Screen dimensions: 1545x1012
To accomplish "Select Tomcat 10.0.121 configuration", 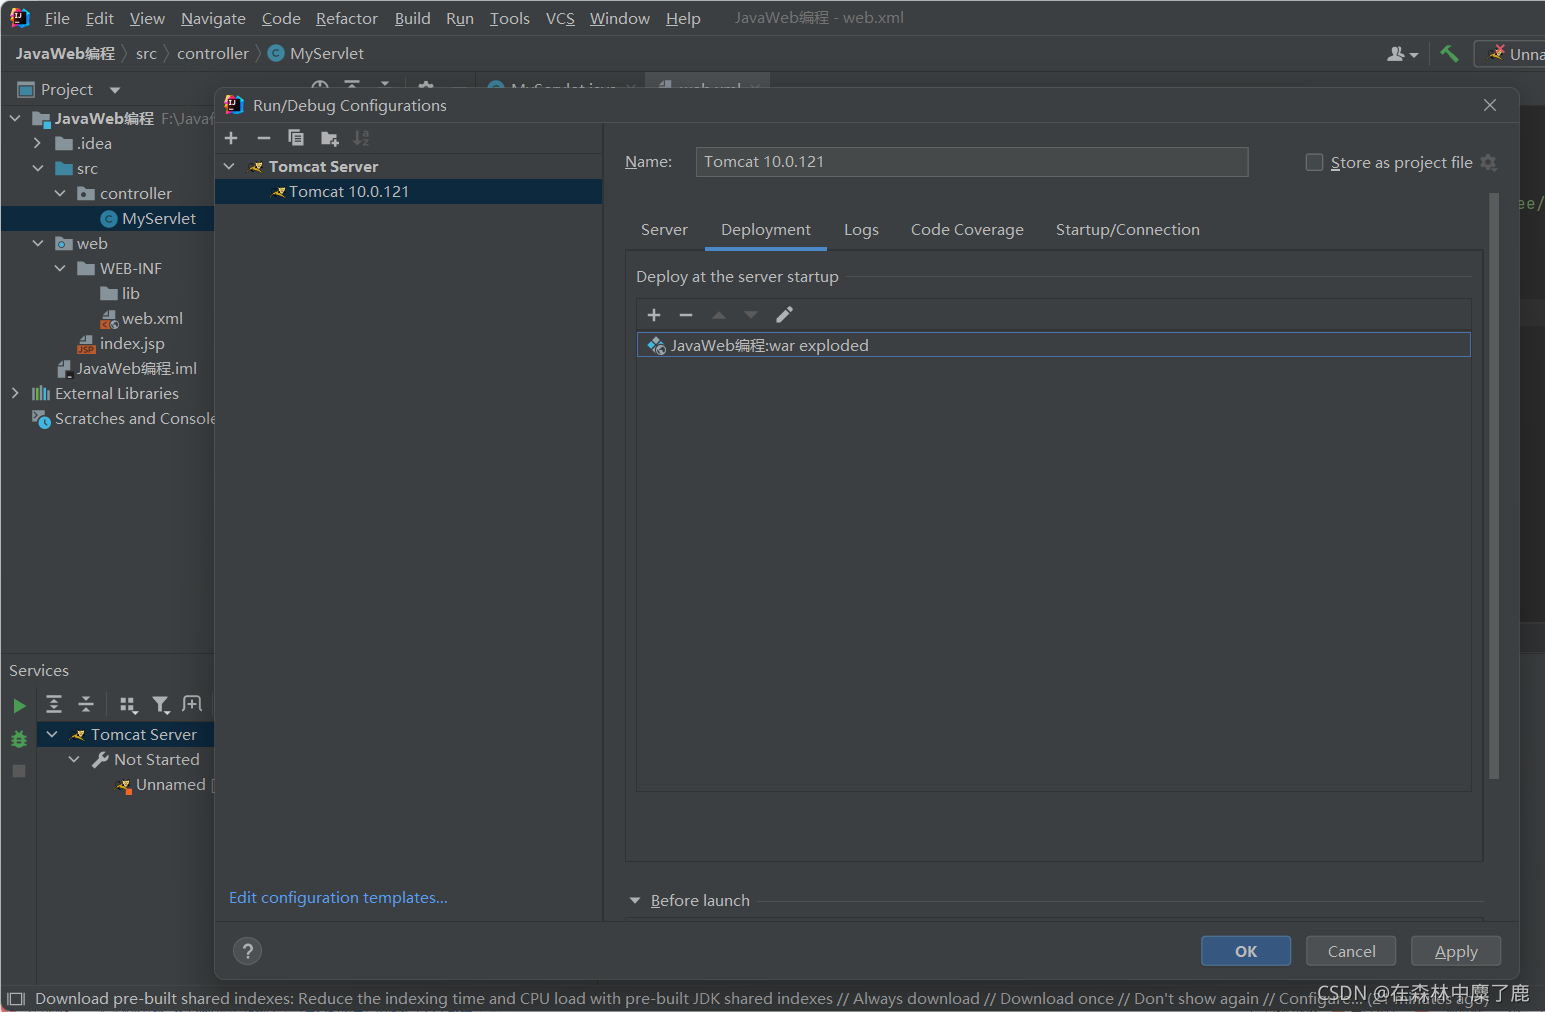I will pyautogui.click(x=408, y=191).
